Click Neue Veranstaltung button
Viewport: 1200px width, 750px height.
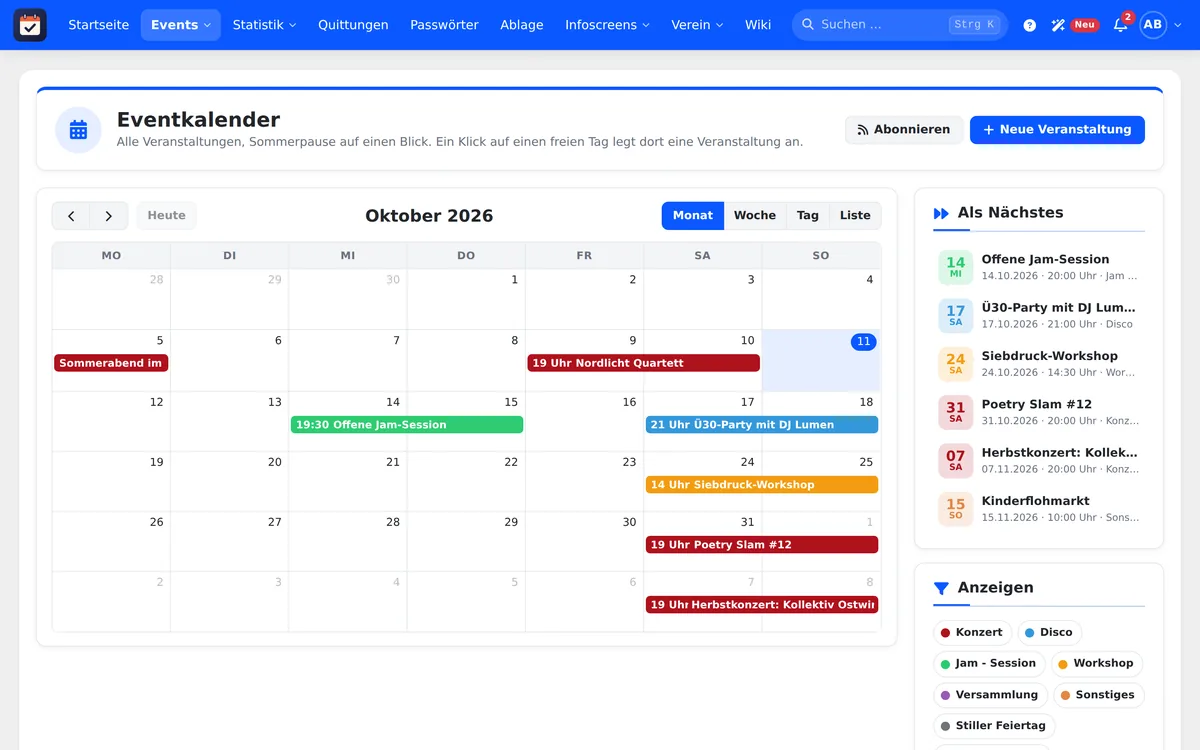coord(1057,130)
